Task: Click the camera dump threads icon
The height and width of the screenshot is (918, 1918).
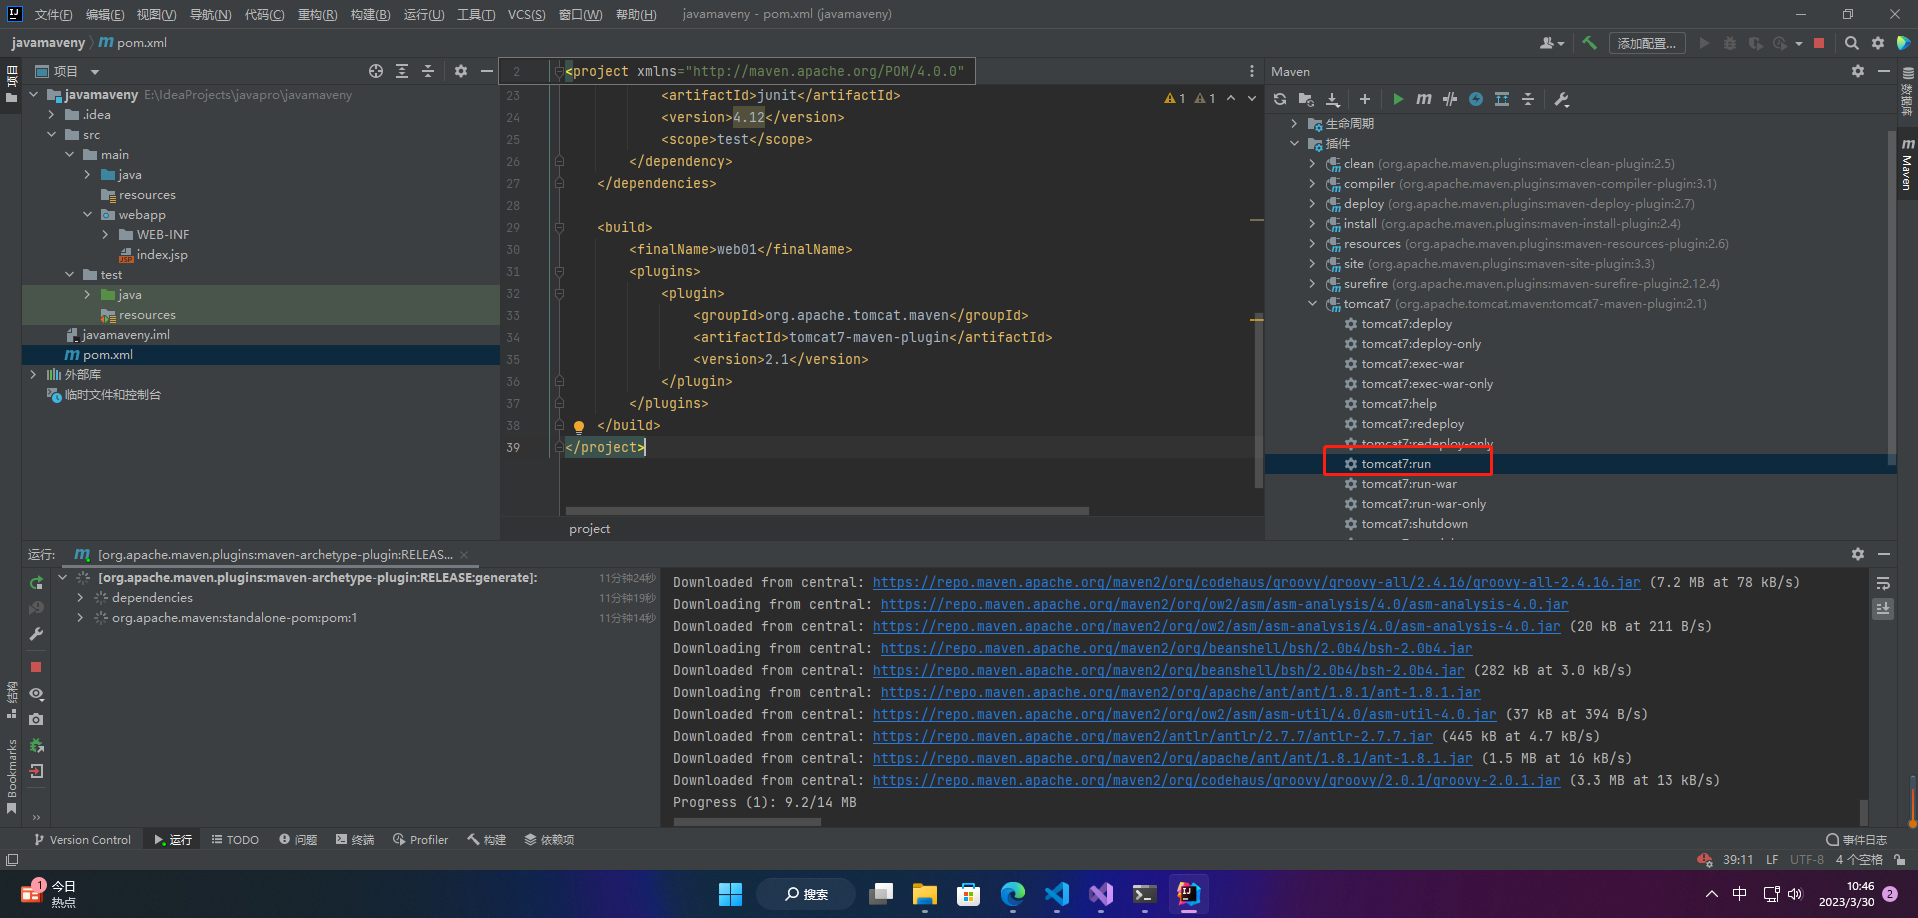Action: [36, 720]
